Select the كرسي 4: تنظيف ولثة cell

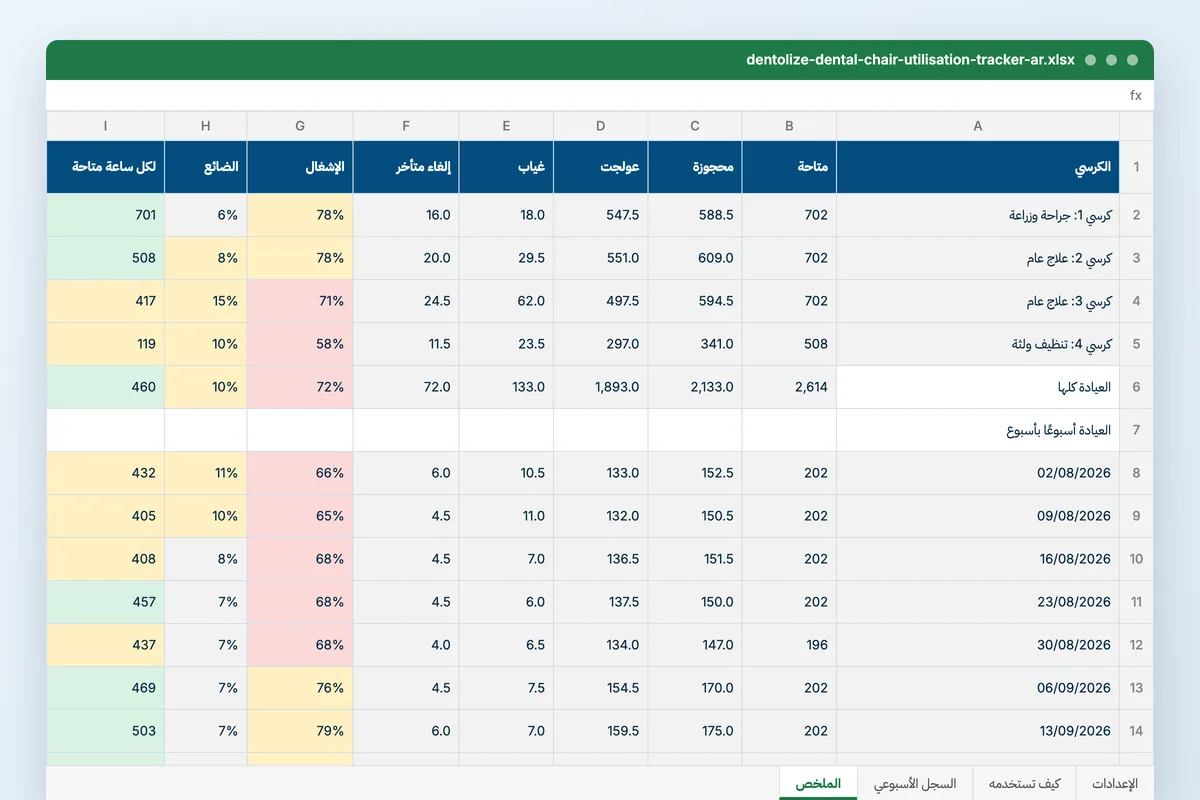coord(978,344)
